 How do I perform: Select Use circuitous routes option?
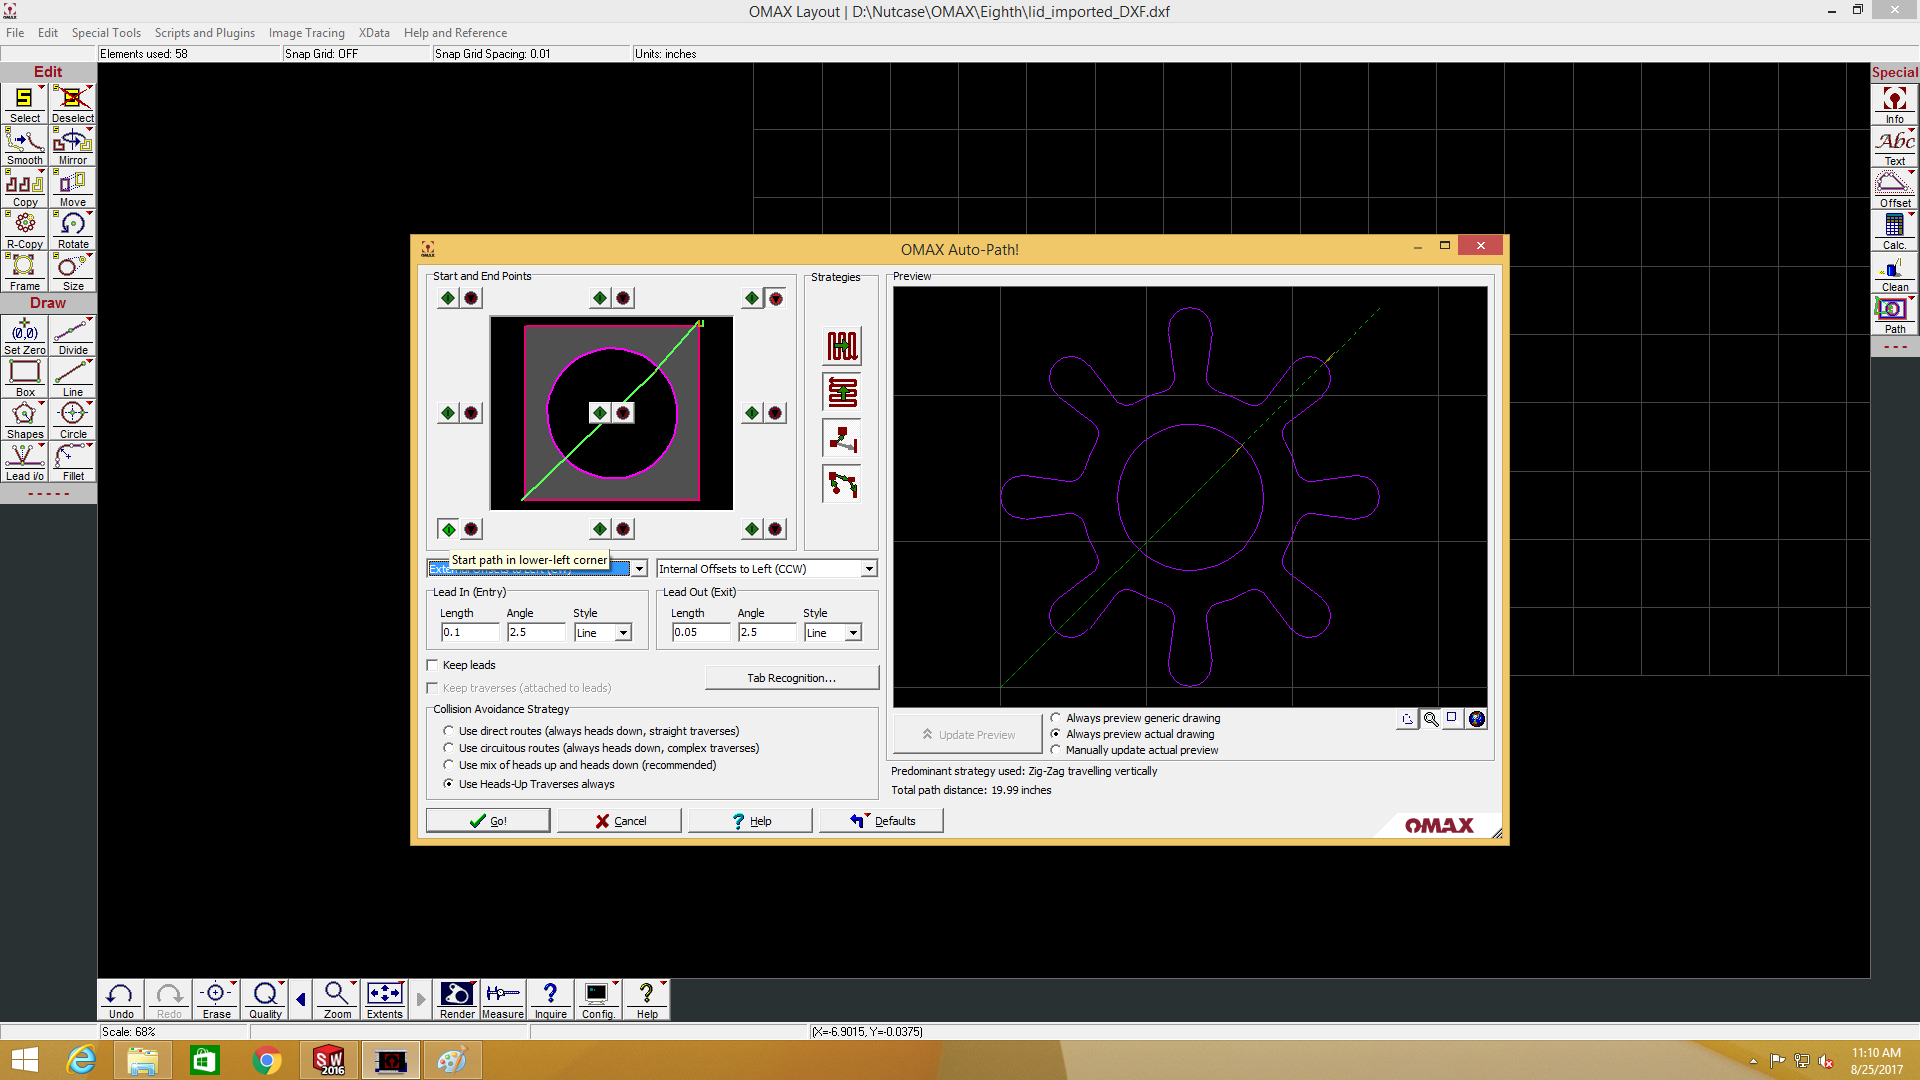[448, 748]
